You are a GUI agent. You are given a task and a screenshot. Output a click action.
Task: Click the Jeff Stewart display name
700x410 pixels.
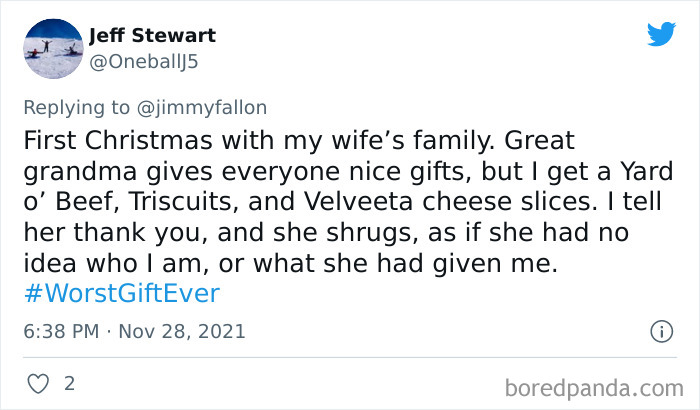pos(152,36)
